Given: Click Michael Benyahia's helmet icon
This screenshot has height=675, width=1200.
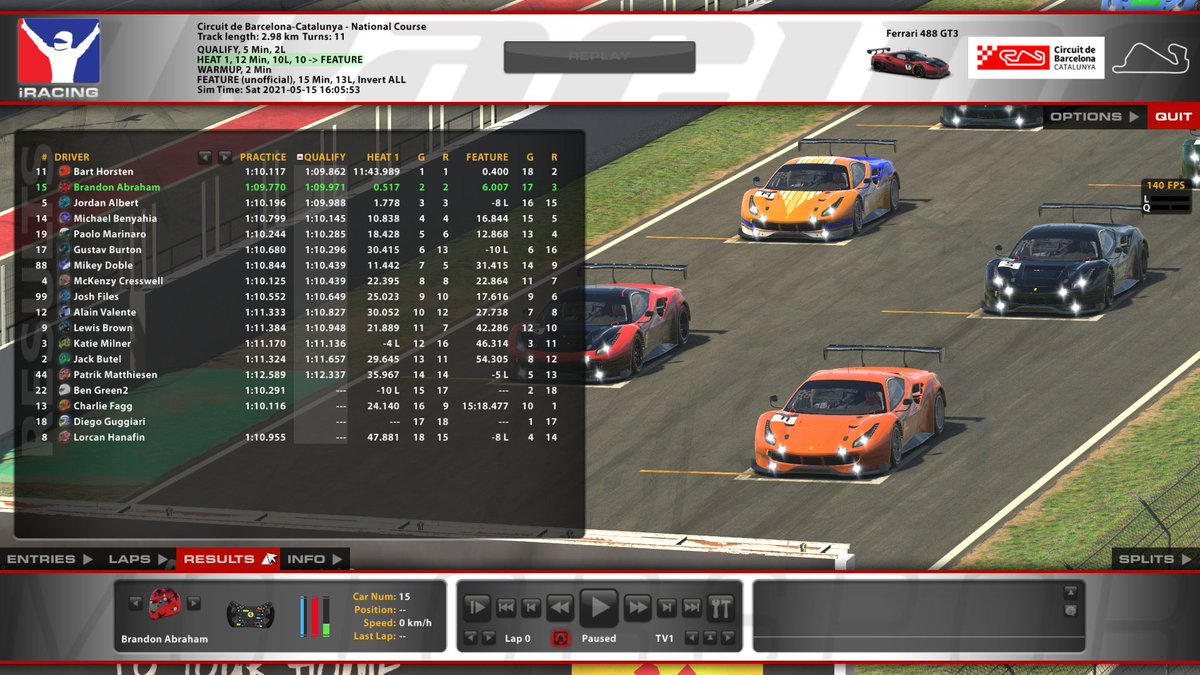Looking at the screenshot, I should click(65, 219).
